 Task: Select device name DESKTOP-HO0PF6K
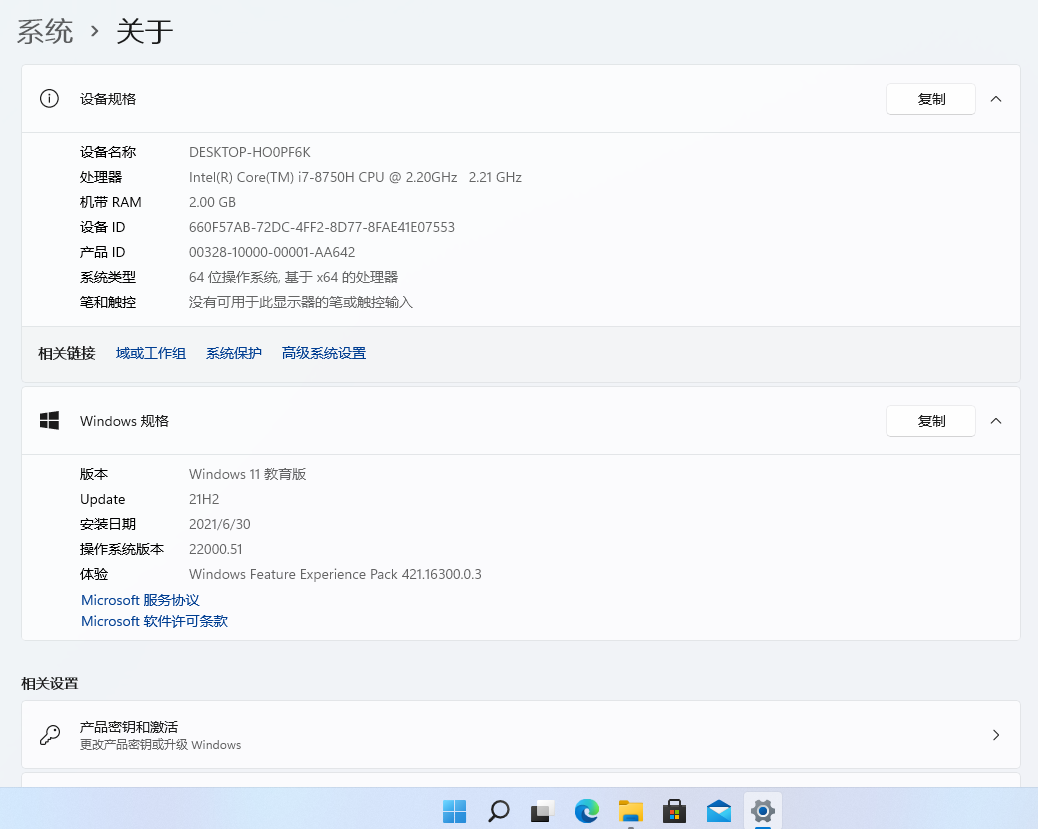click(x=250, y=152)
